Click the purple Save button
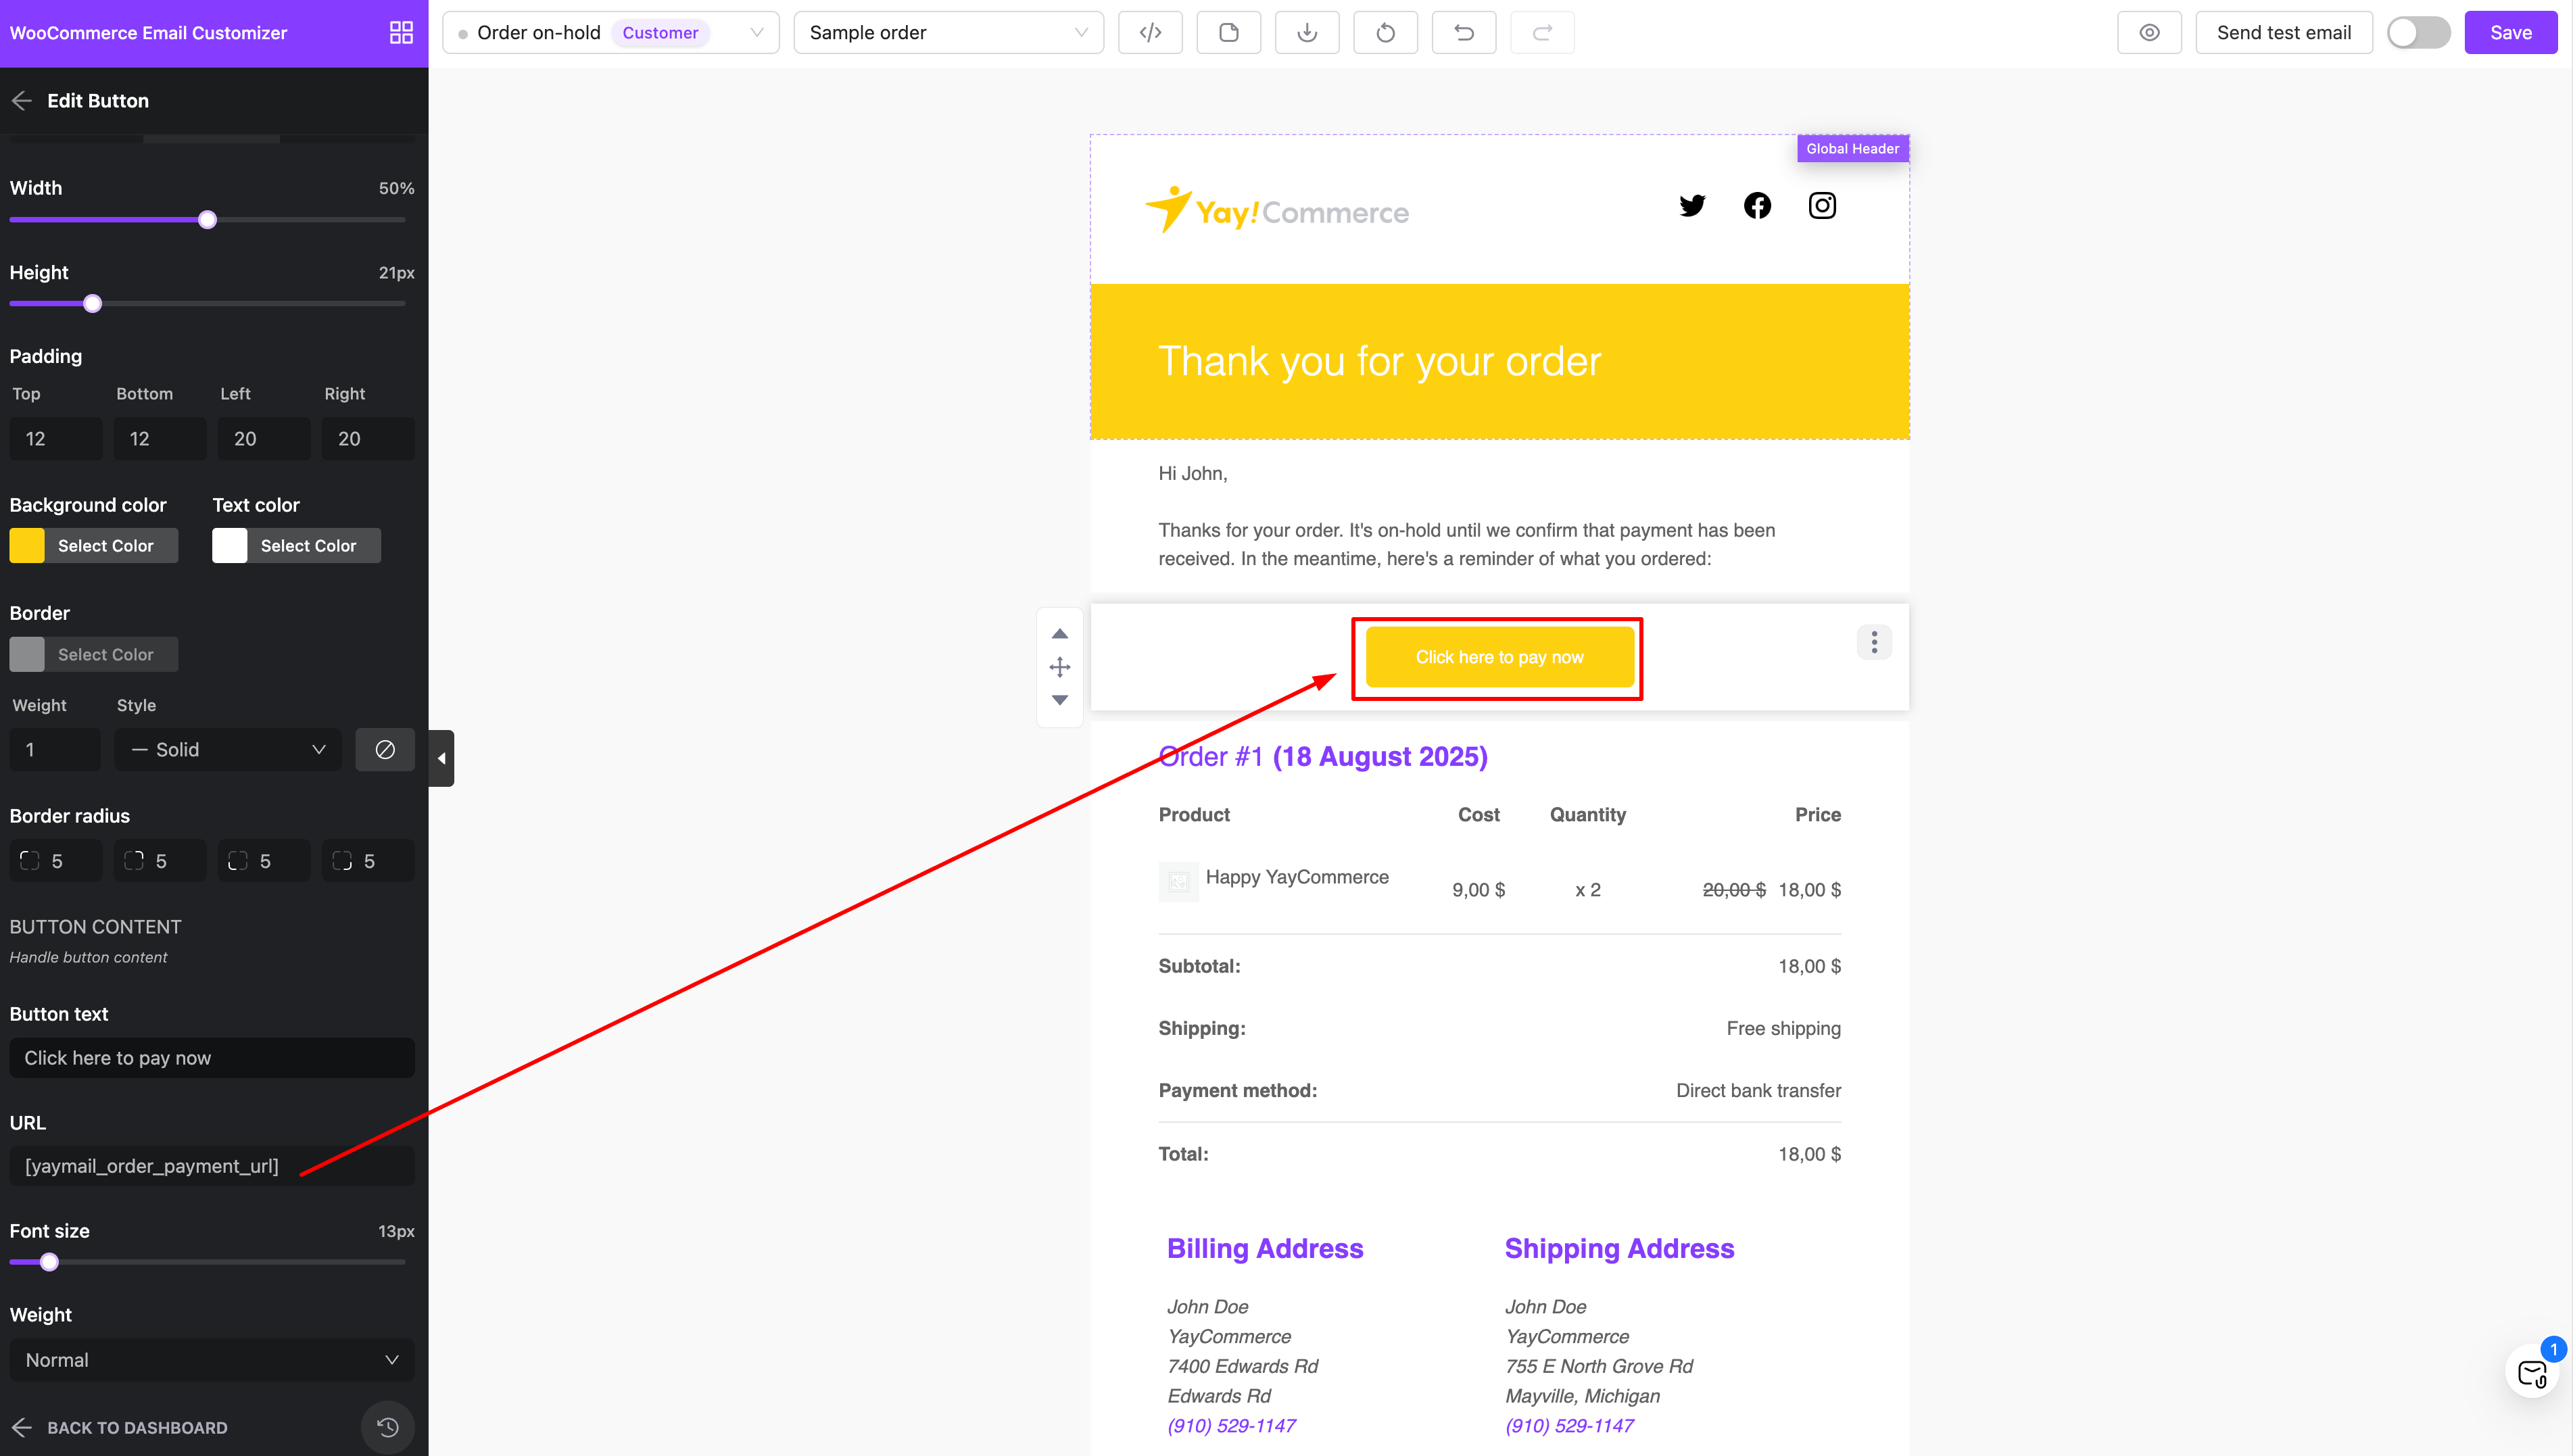 (2510, 33)
